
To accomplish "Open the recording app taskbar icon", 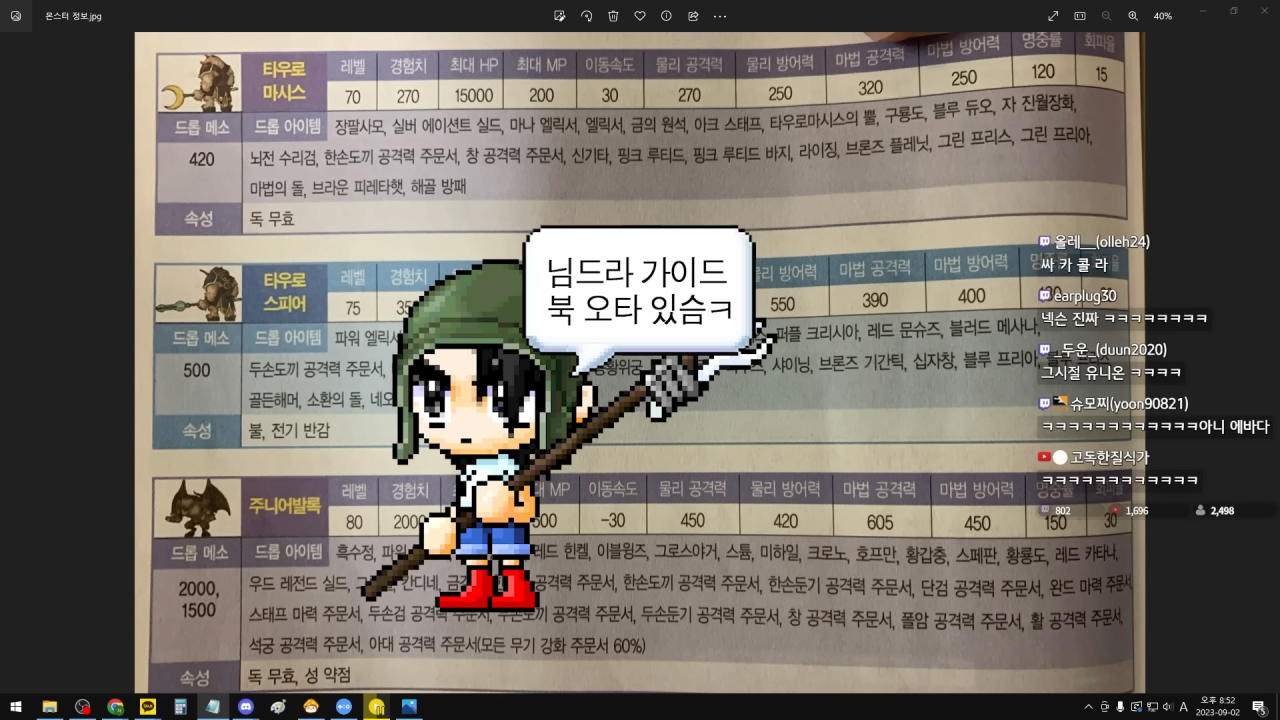I will tap(82, 706).
